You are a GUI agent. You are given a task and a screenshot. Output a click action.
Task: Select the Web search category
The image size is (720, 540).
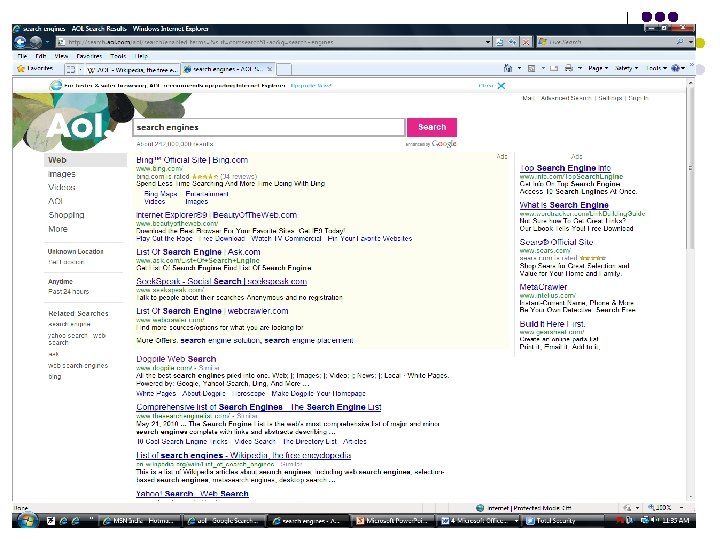[85, 160]
